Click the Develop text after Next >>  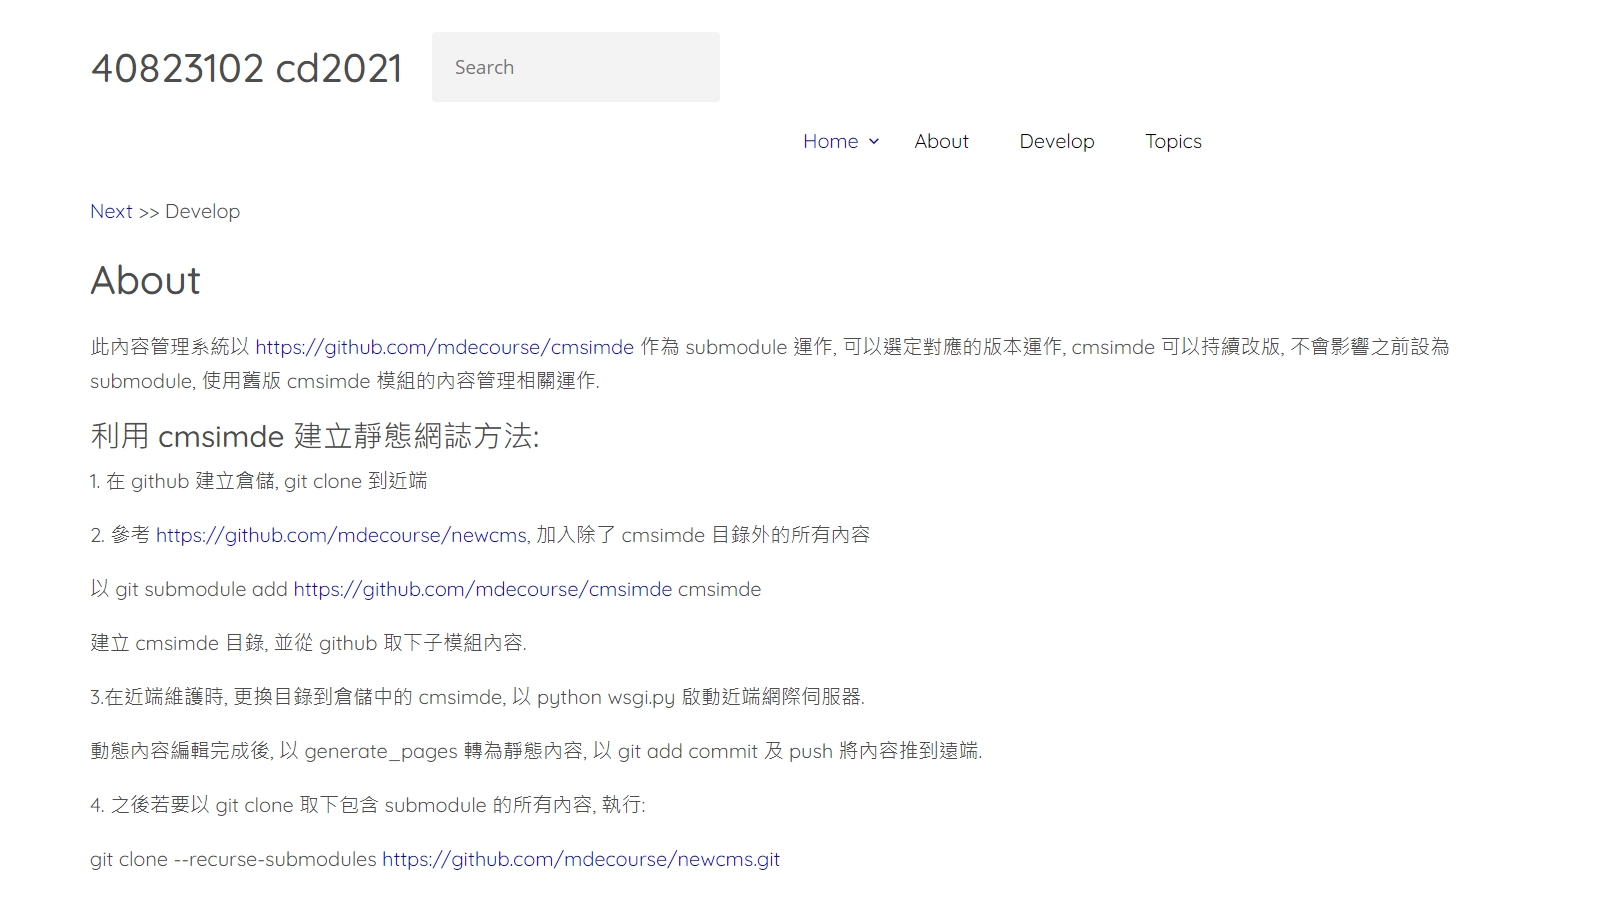tap(202, 211)
